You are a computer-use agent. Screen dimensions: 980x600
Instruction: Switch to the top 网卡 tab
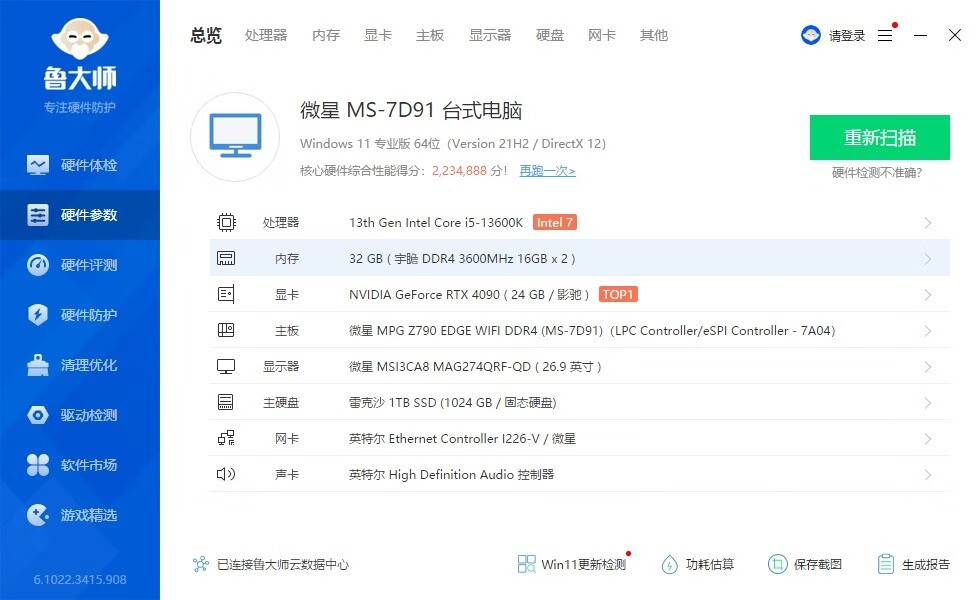click(x=602, y=36)
